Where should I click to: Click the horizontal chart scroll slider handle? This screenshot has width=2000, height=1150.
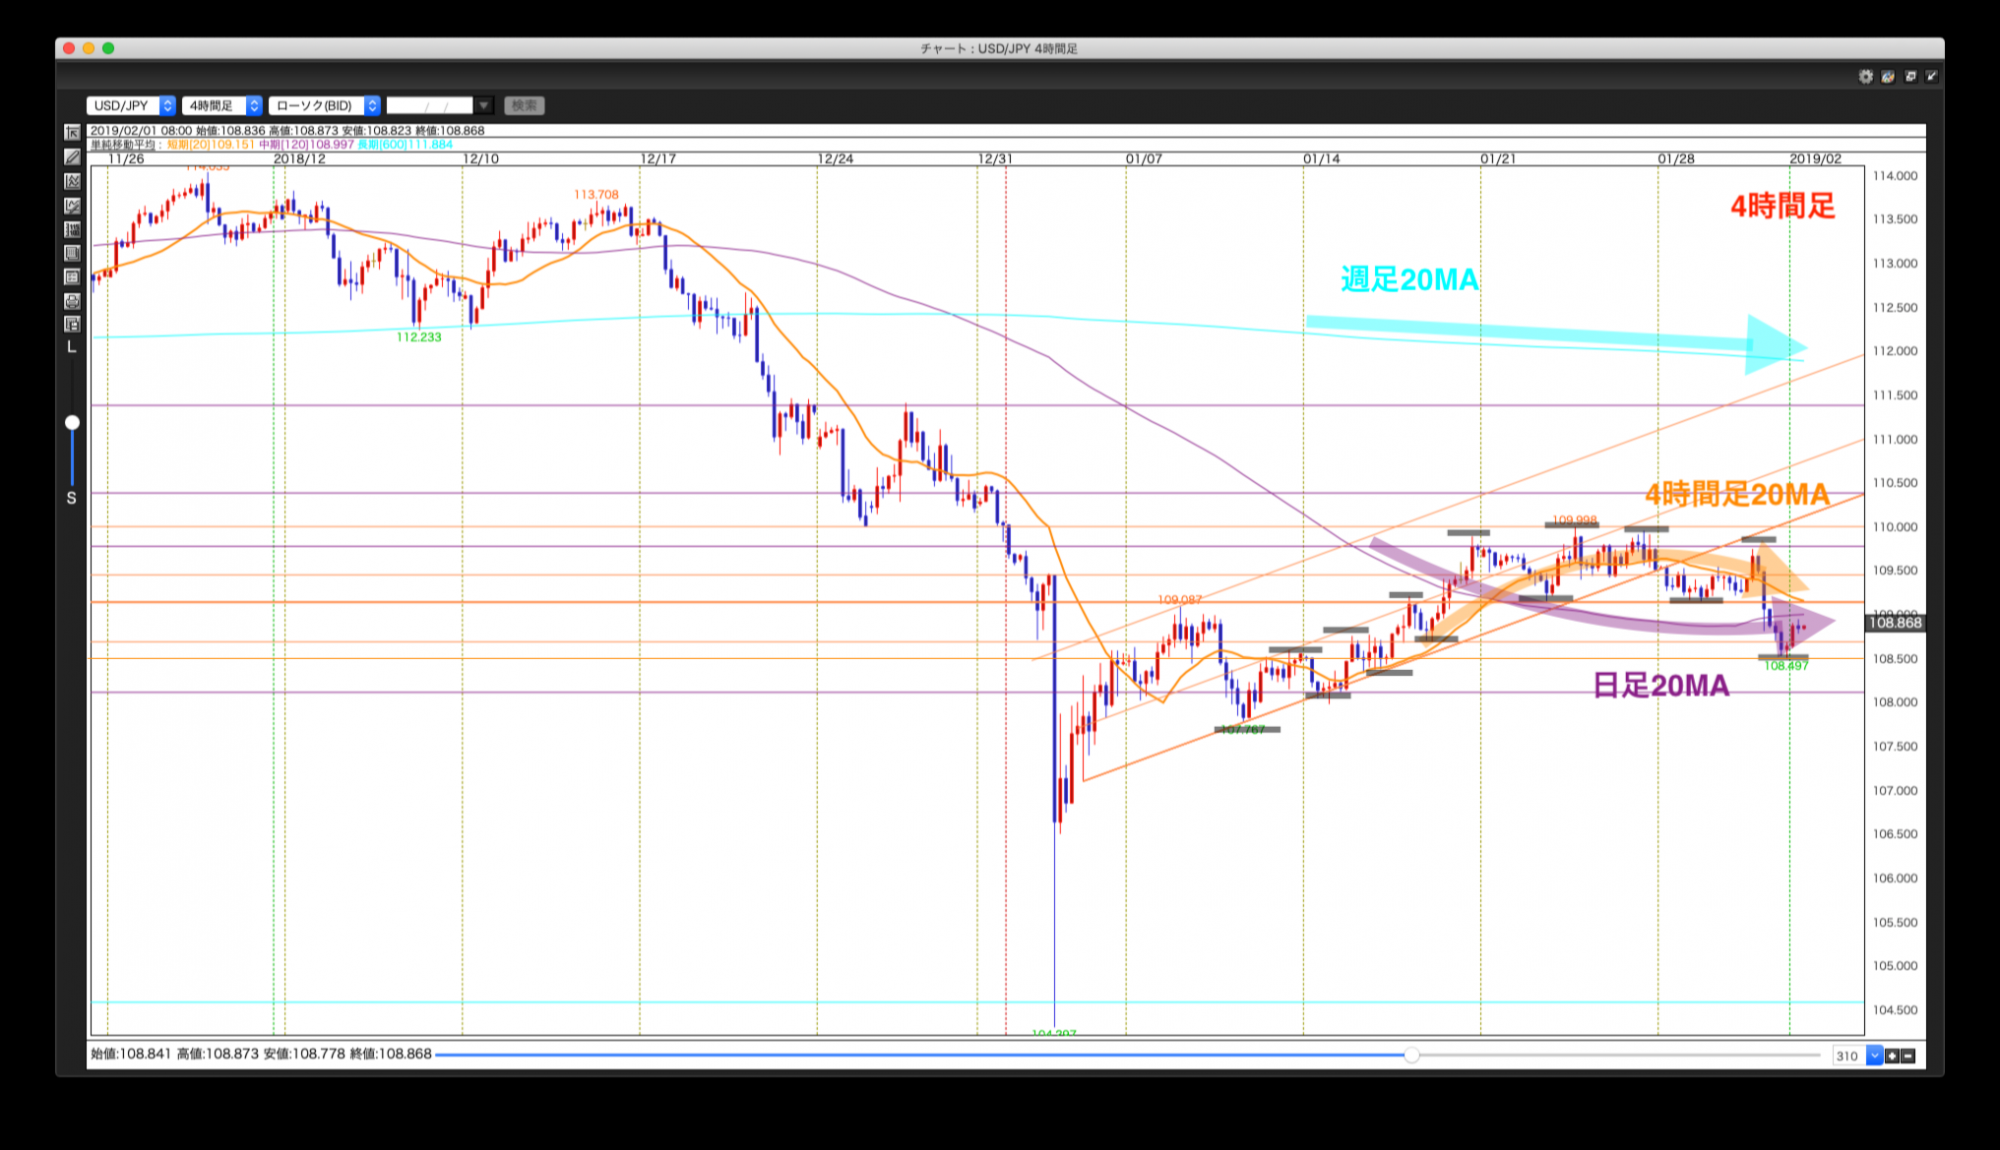coord(1411,1055)
